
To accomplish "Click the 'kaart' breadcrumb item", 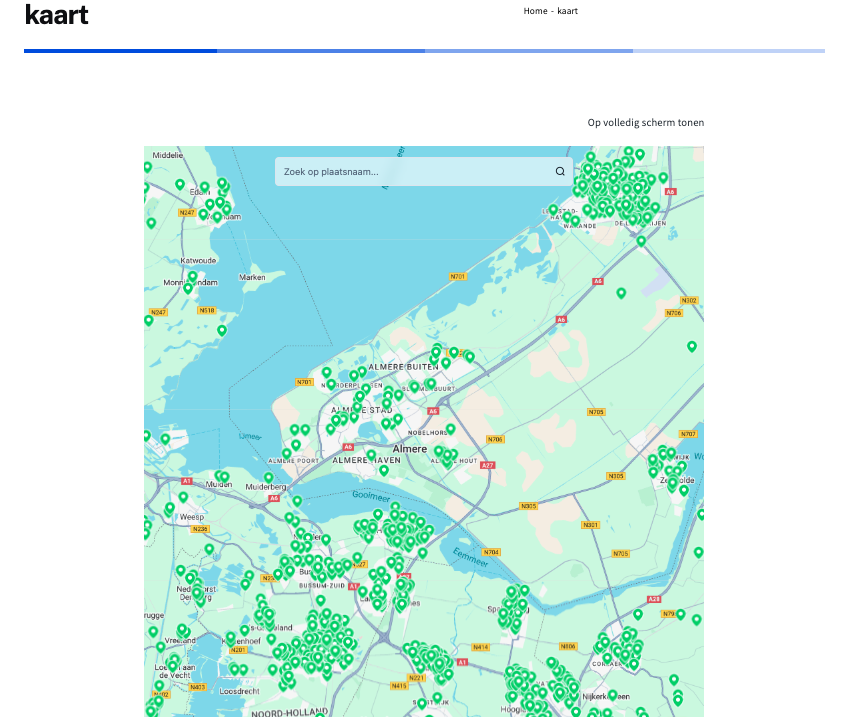I will pyautogui.click(x=567, y=11).
